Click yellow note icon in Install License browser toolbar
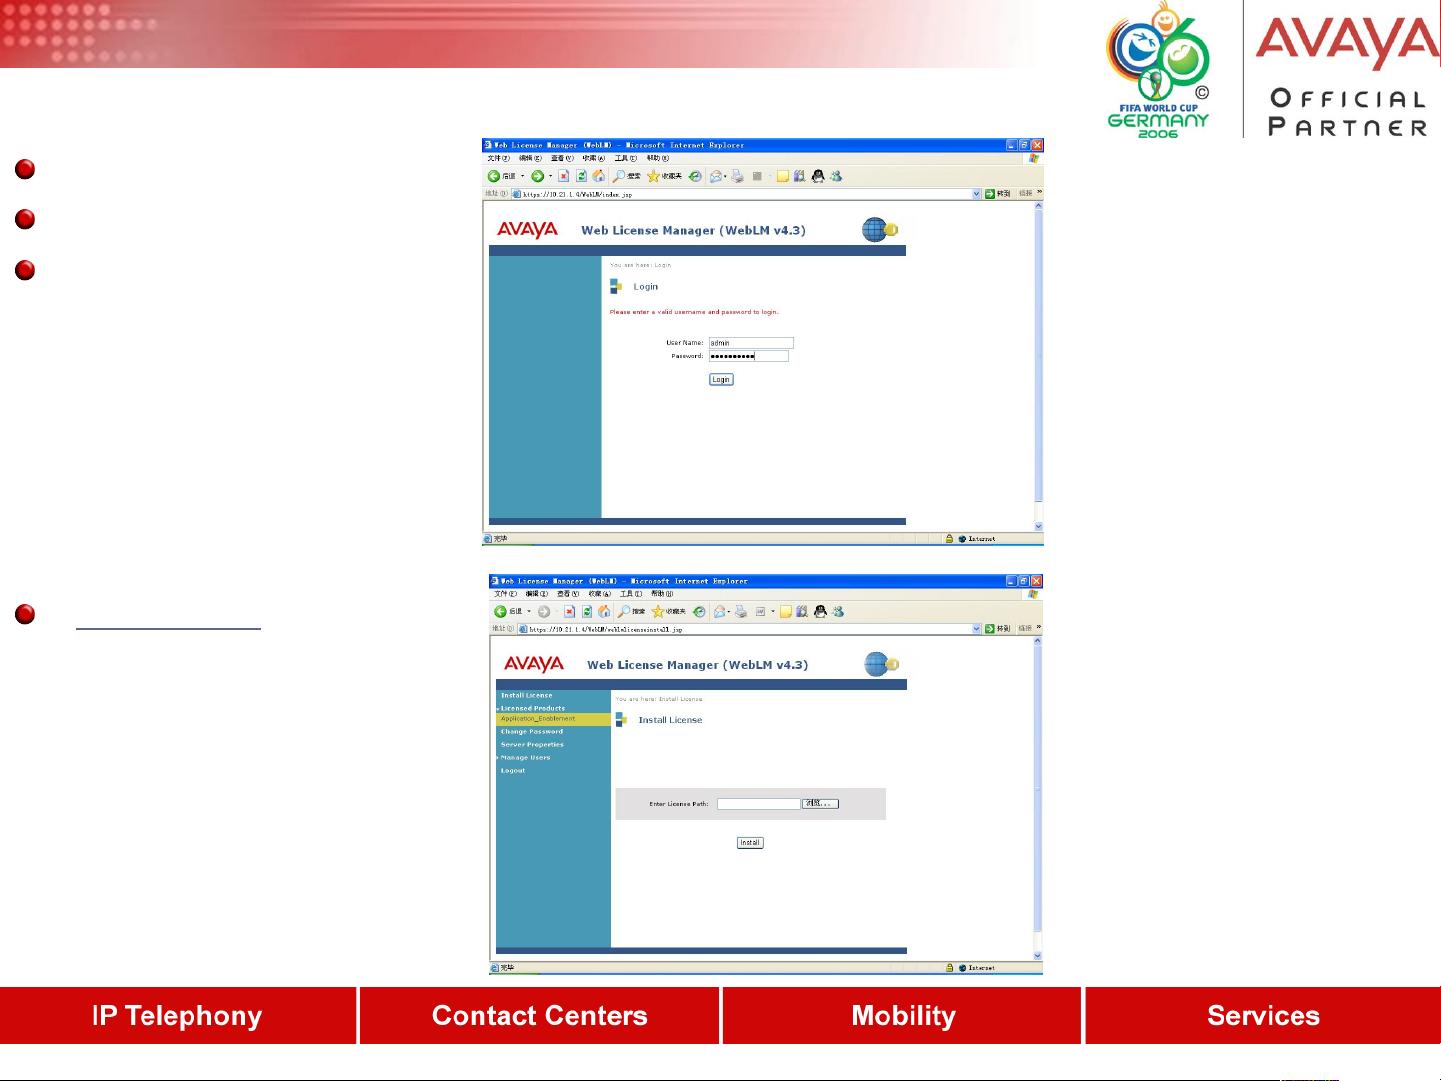 coord(785,611)
